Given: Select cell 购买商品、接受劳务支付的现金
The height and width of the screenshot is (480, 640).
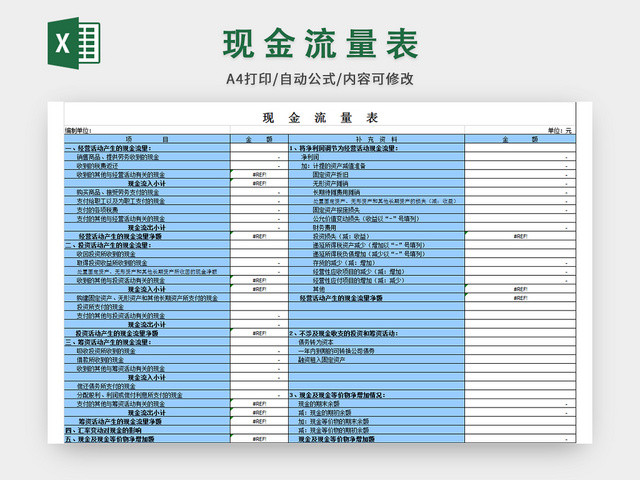Looking at the screenshot, I should click(x=147, y=192).
